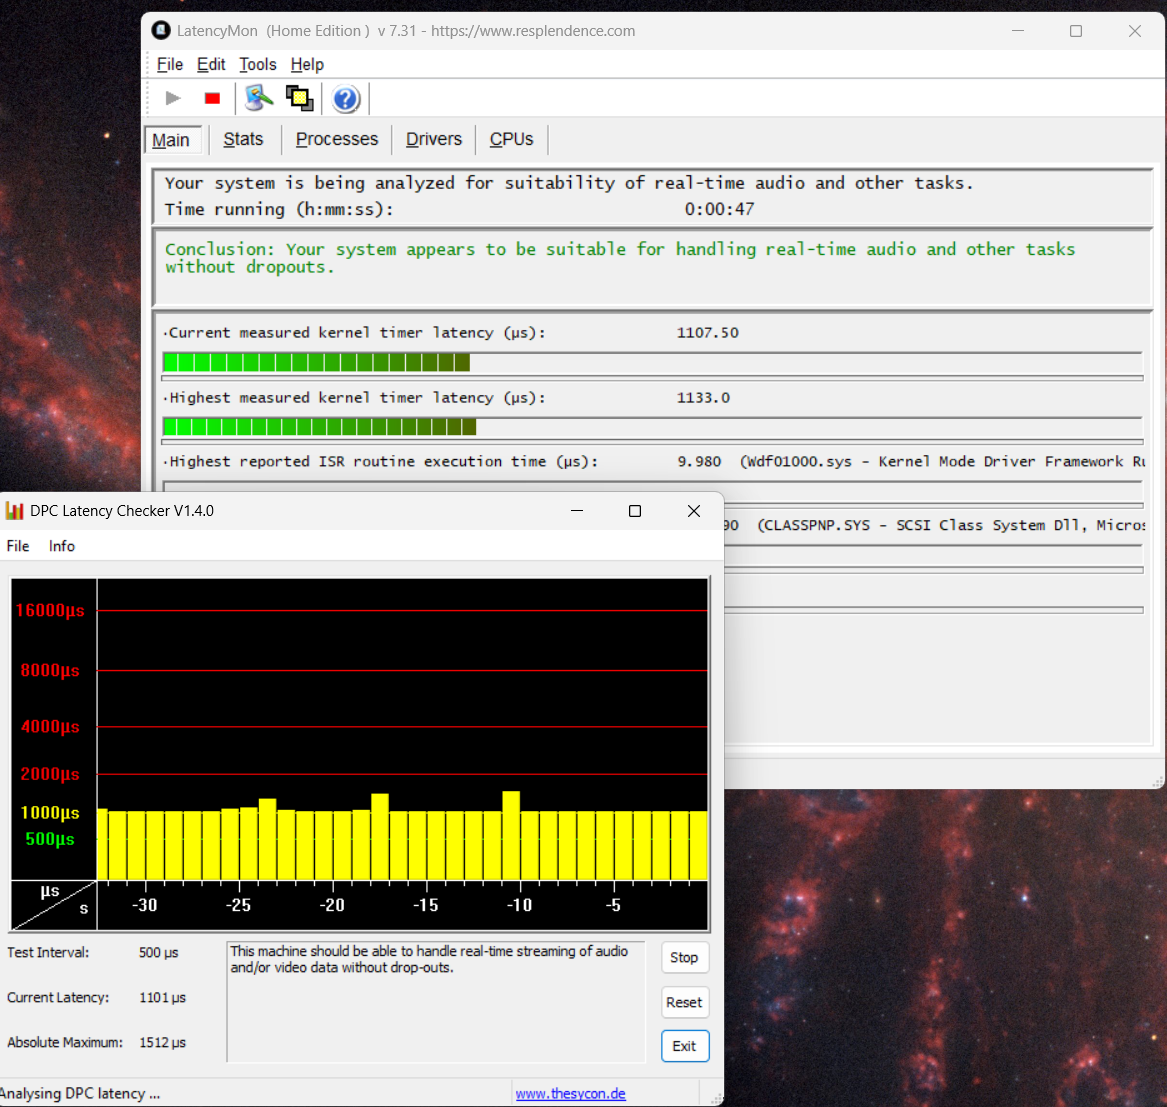Open the options icon in LatencyMon toolbar
This screenshot has height=1107, width=1167.
point(258,98)
